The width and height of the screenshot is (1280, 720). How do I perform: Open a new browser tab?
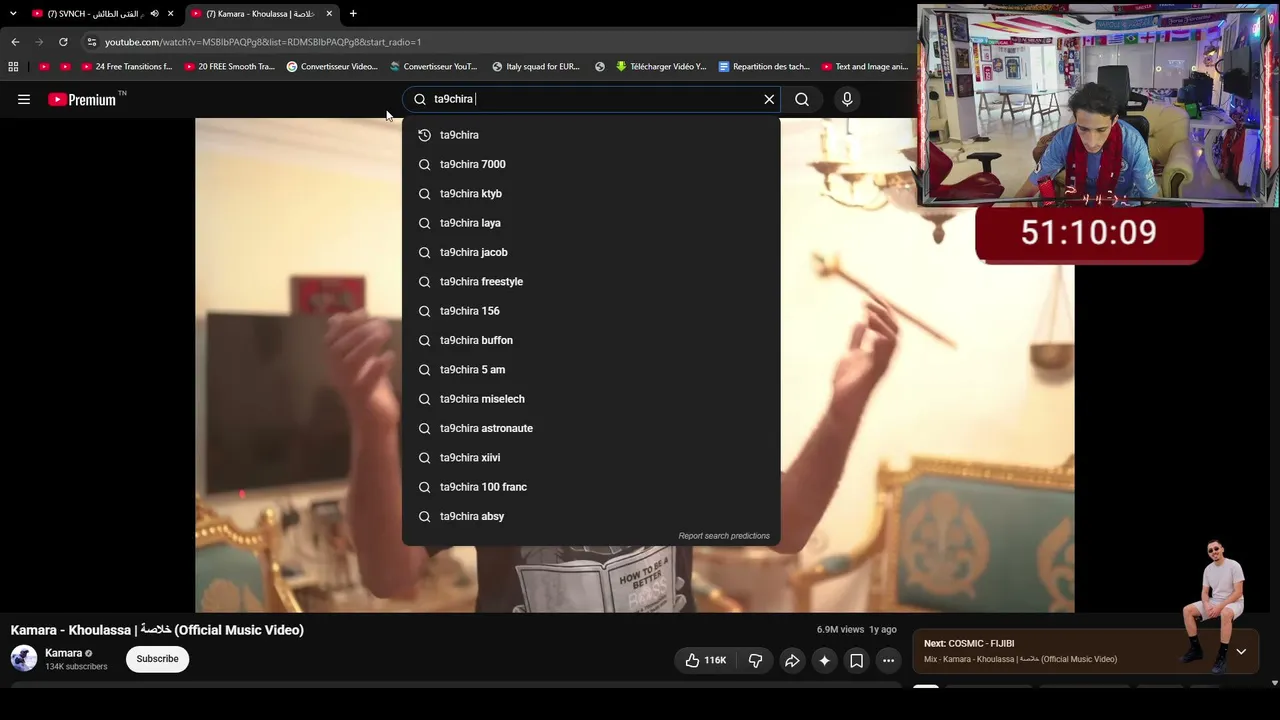(x=353, y=14)
